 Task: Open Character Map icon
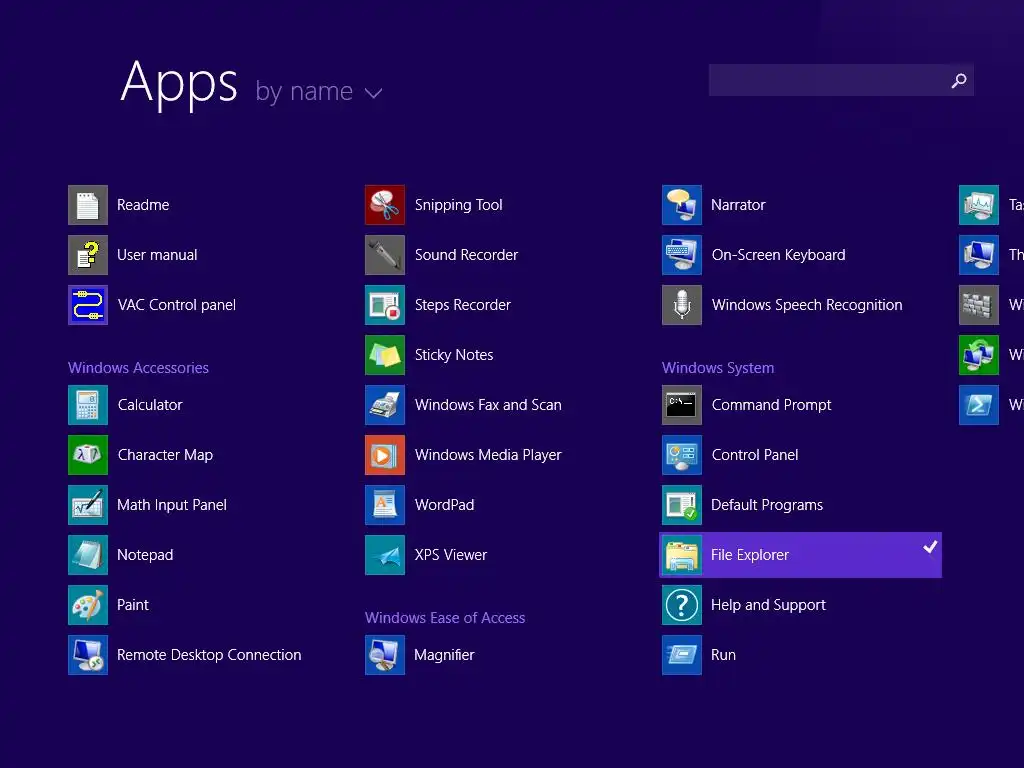click(x=88, y=455)
